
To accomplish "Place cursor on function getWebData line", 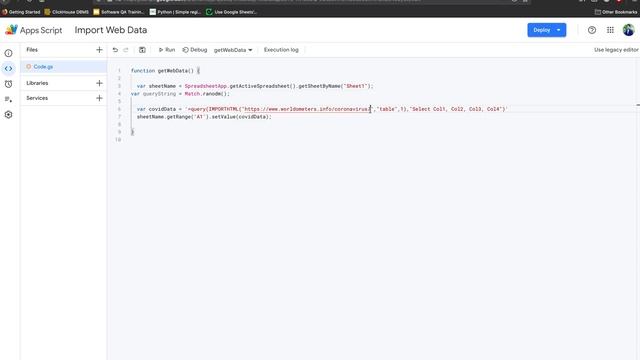I will pos(165,71).
